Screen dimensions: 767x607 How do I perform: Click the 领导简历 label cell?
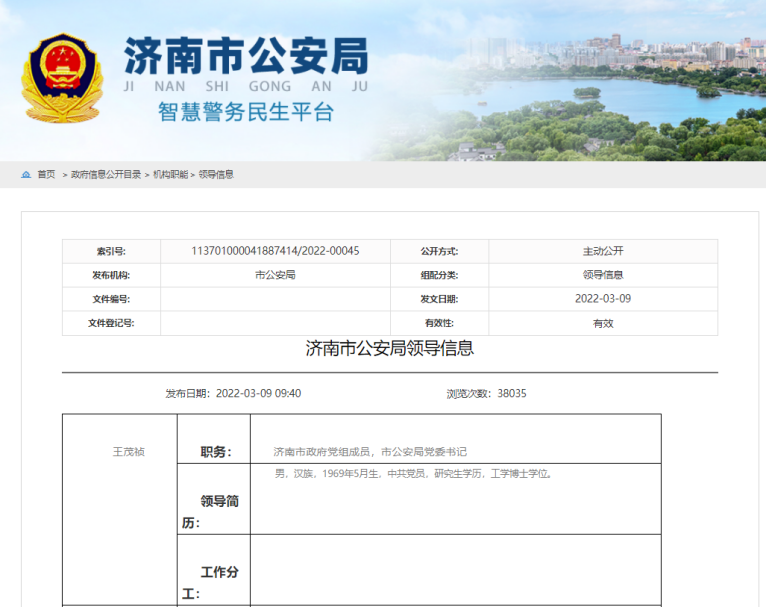(214, 499)
